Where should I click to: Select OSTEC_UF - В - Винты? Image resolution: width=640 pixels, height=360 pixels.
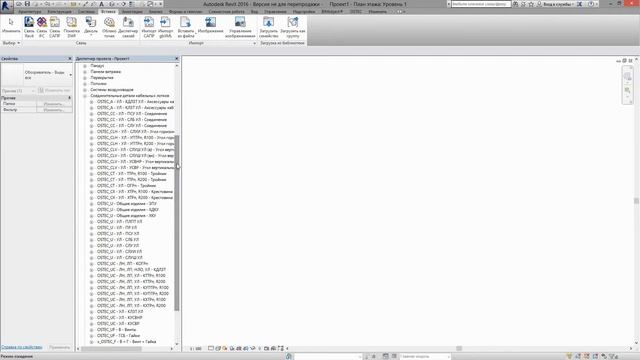click(116, 330)
